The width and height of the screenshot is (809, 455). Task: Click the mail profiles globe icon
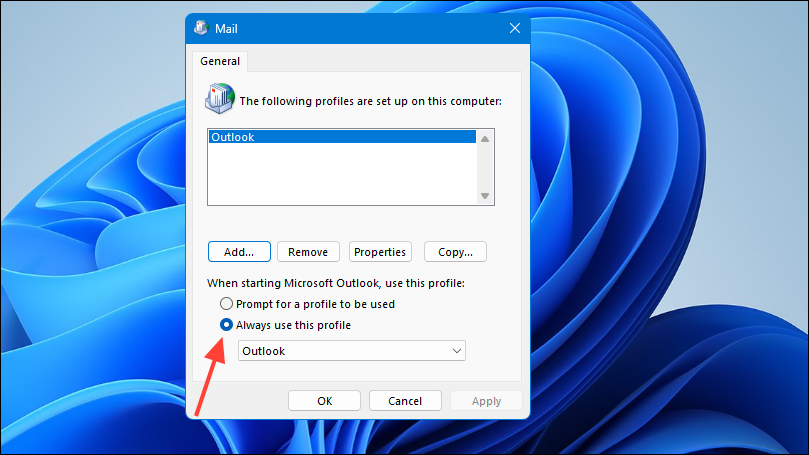click(x=220, y=98)
